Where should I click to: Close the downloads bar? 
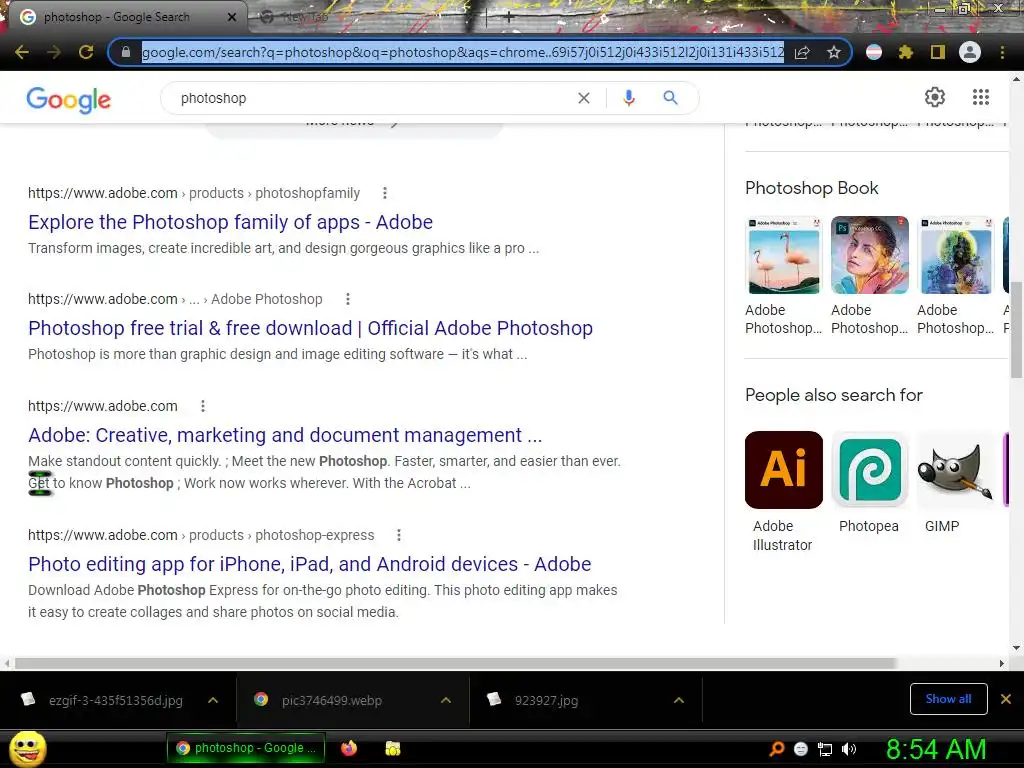[1006, 699]
